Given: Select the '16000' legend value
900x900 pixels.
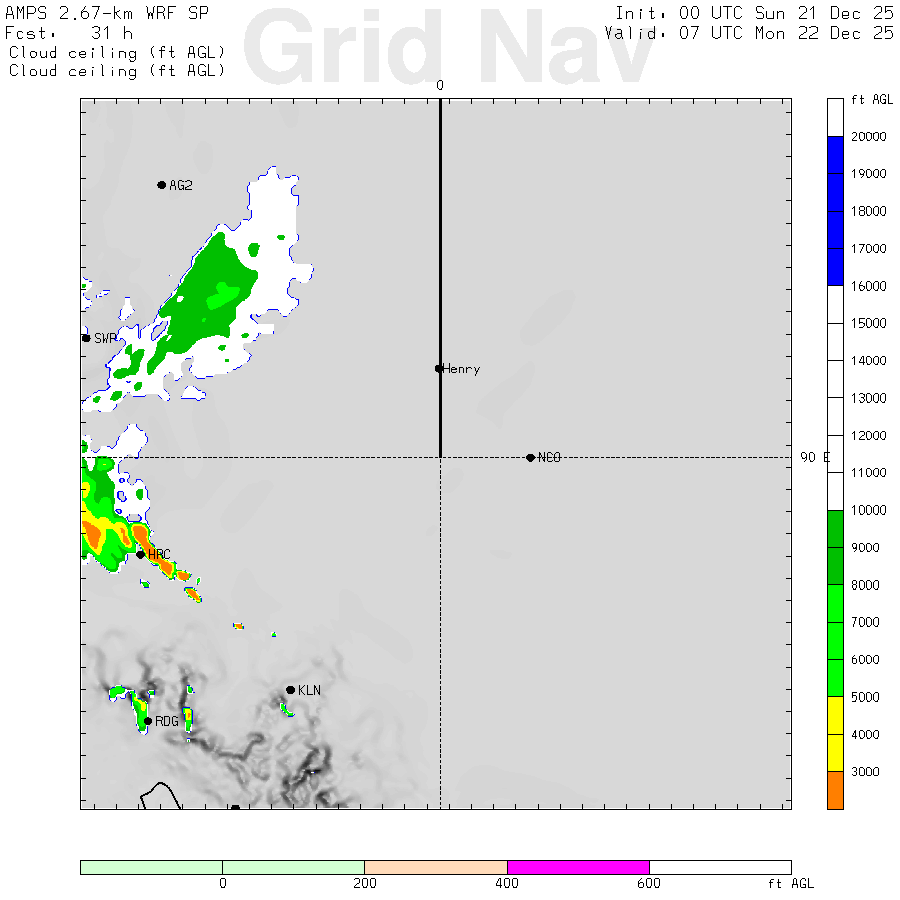Looking at the screenshot, I should point(868,286).
